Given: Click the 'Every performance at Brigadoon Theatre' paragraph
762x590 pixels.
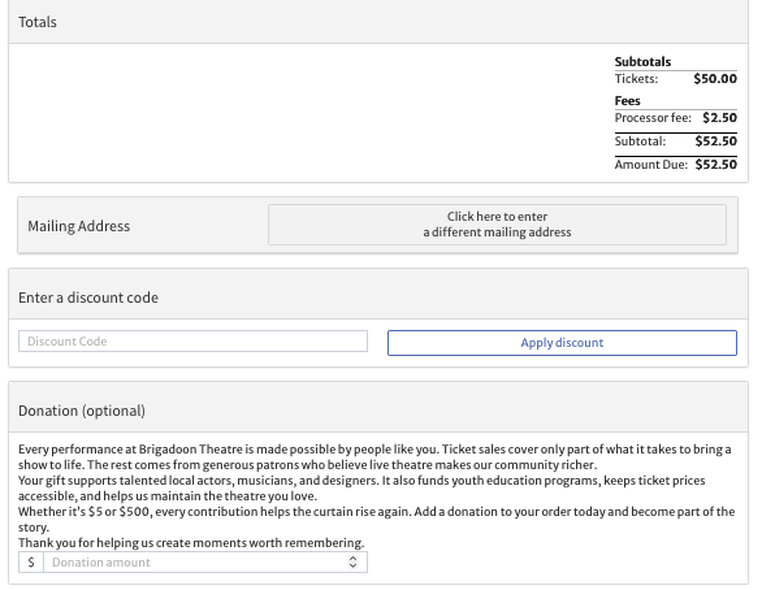Looking at the screenshot, I should pyautogui.click(x=375, y=457).
